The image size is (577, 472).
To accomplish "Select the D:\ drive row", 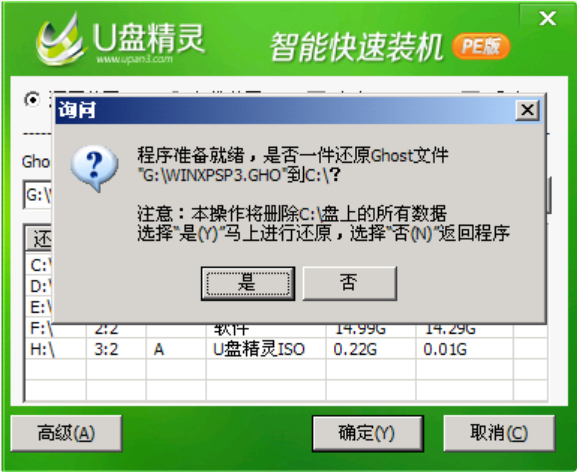I will pos(39,286).
